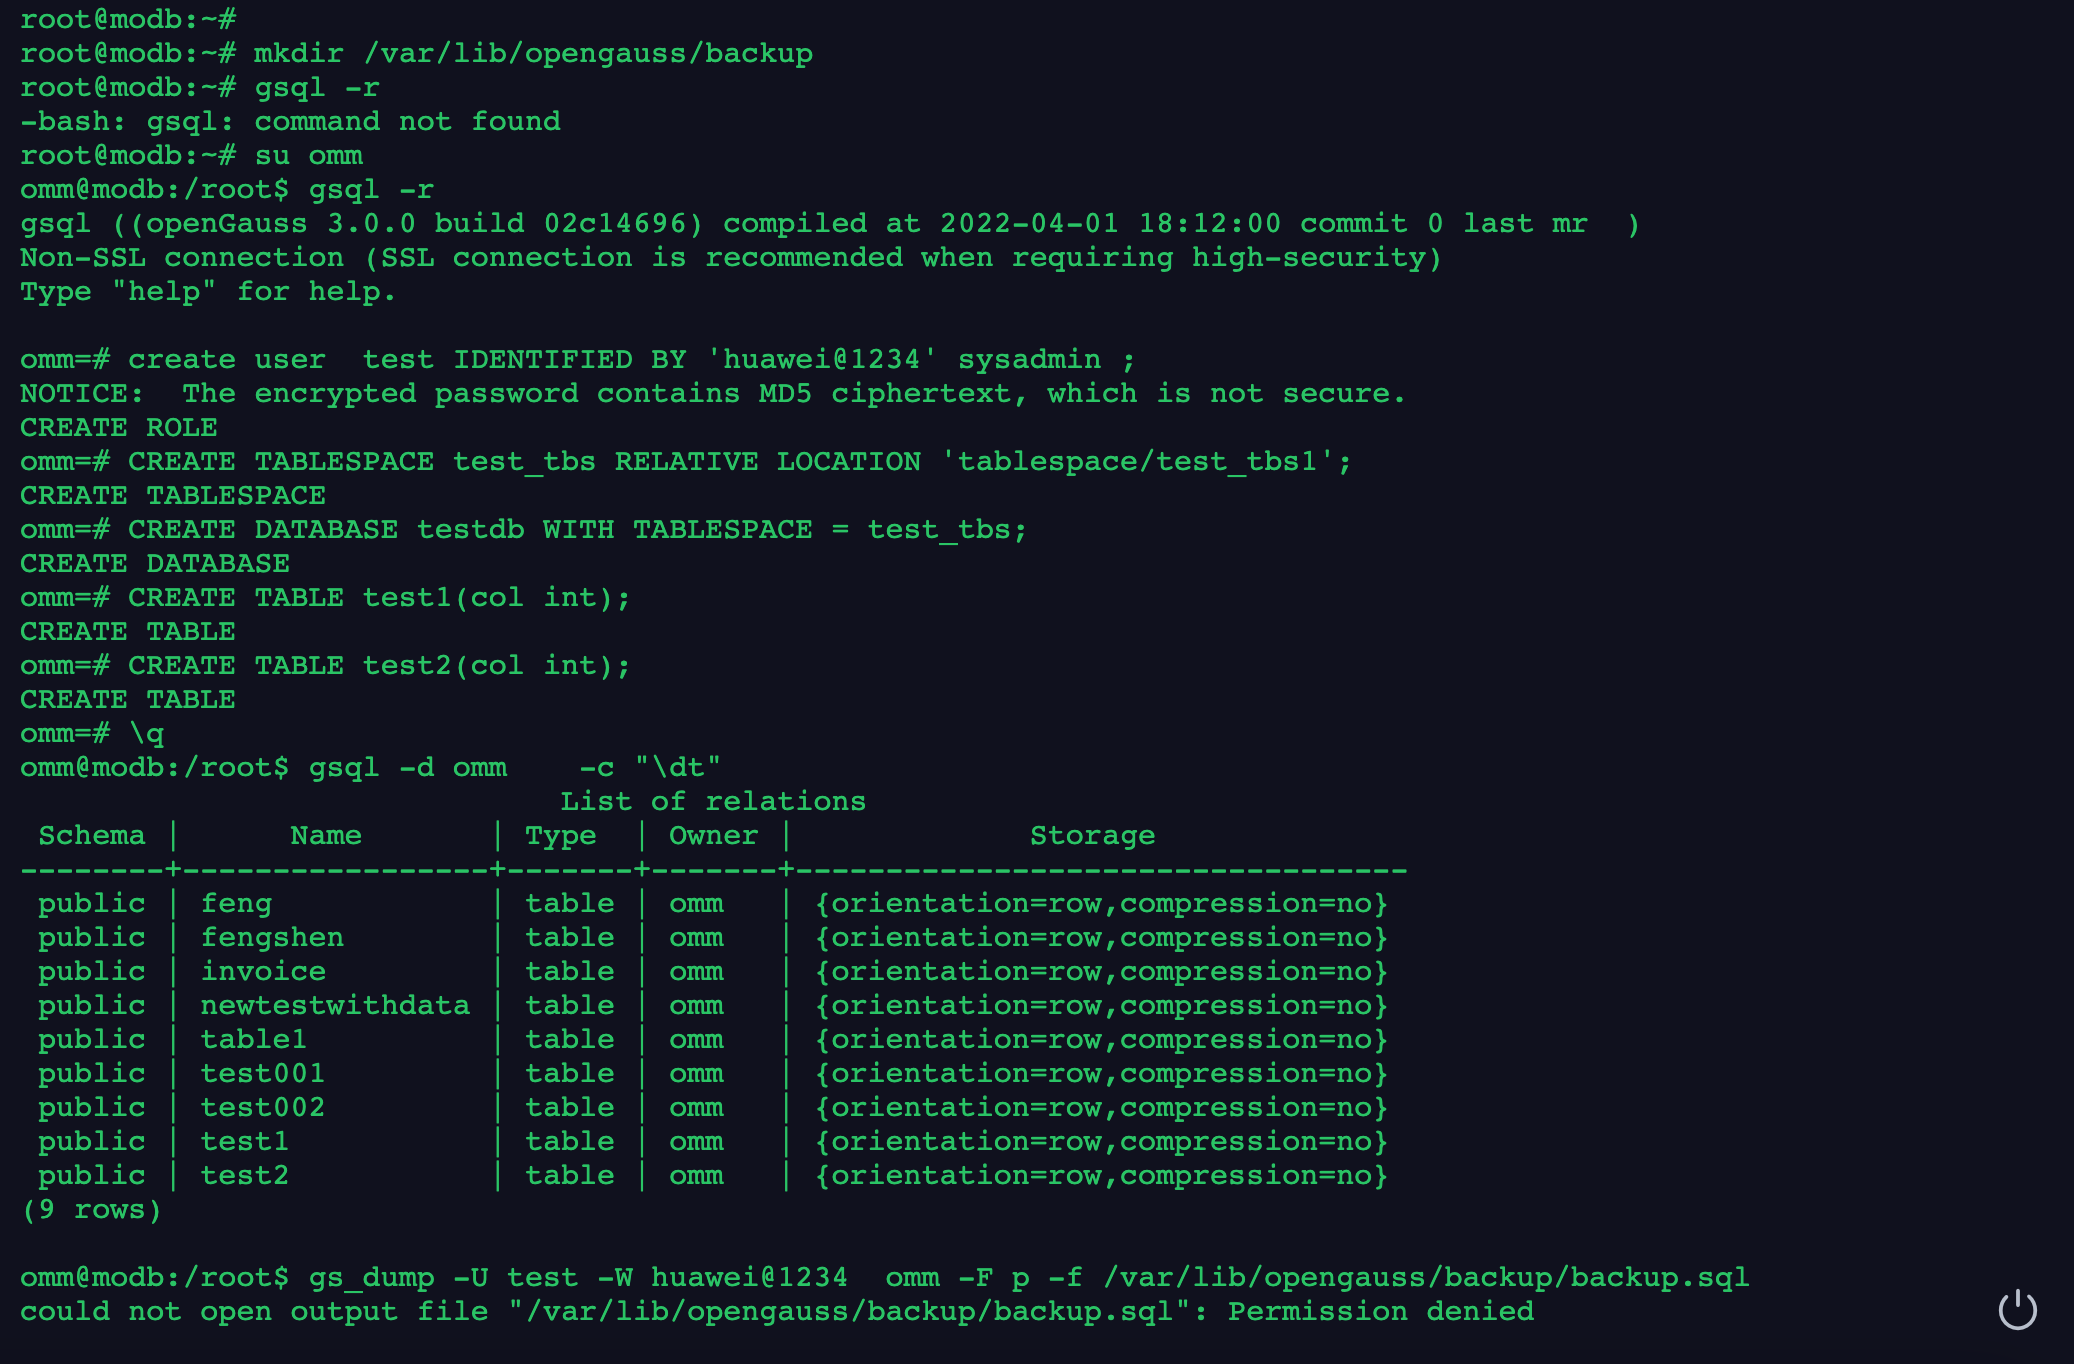The image size is (2074, 1364).
Task: Click the MD5 ciphertext NOTICE line
Action: click(x=713, y=393)
